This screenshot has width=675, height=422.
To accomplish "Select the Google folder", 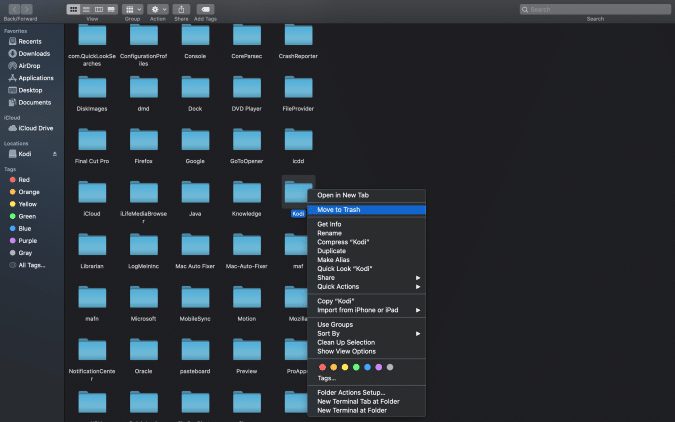I will 195,146.
